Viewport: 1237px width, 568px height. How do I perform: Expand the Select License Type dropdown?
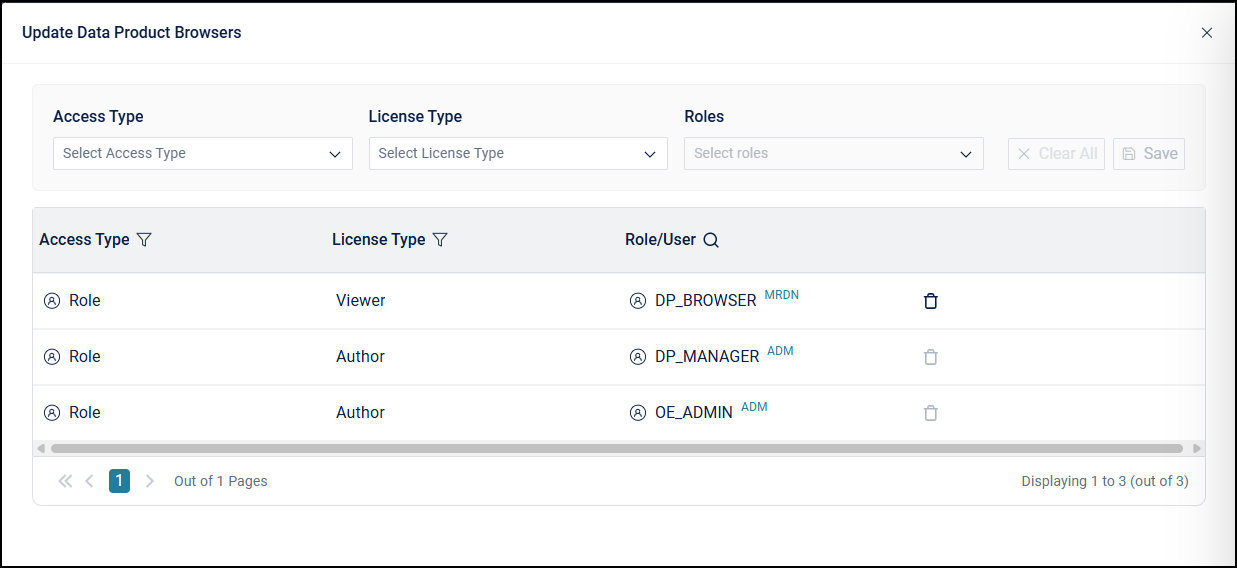pos(518,154)
